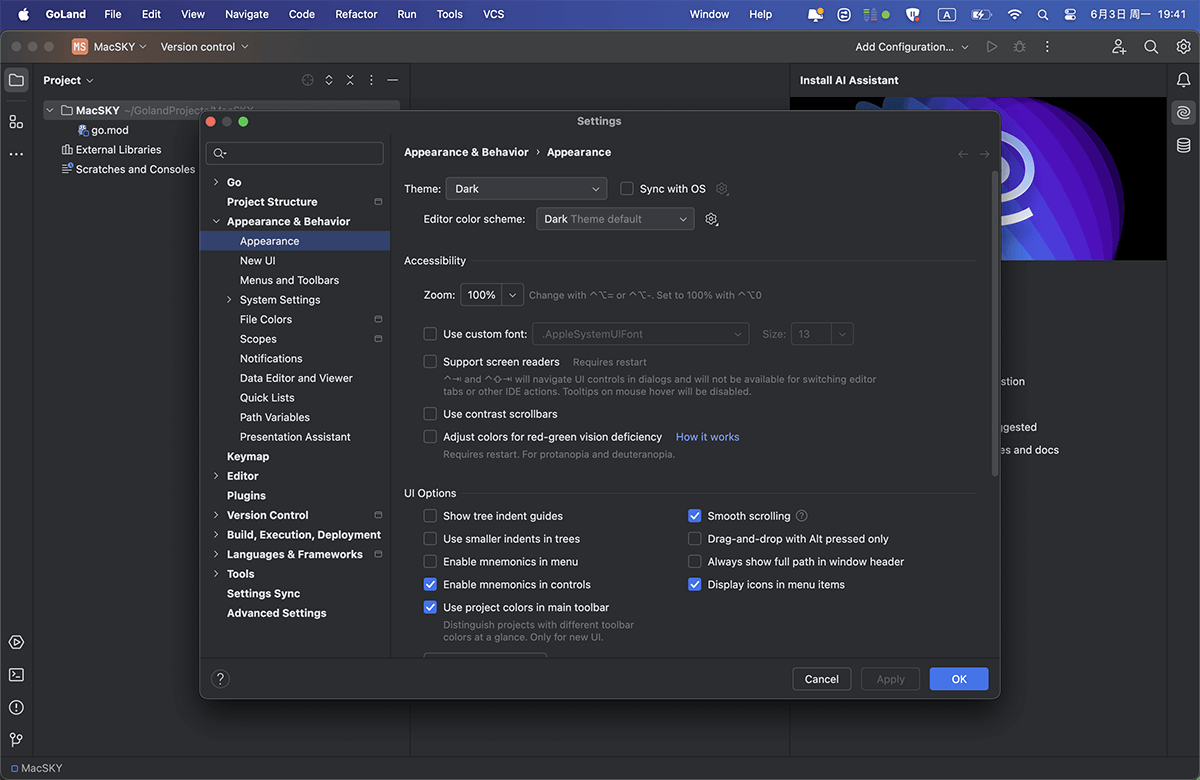Open the Git tool window icon

click(16, 740)
